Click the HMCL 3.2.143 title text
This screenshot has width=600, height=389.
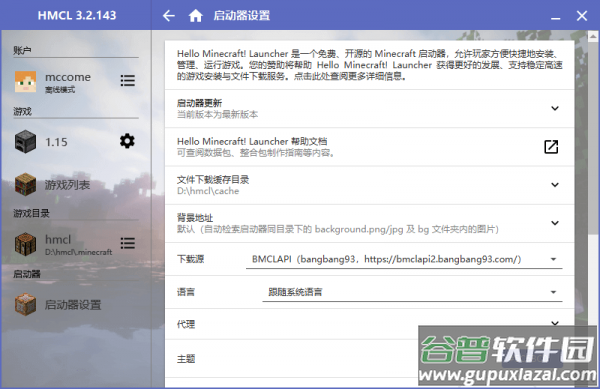(77, 15)
